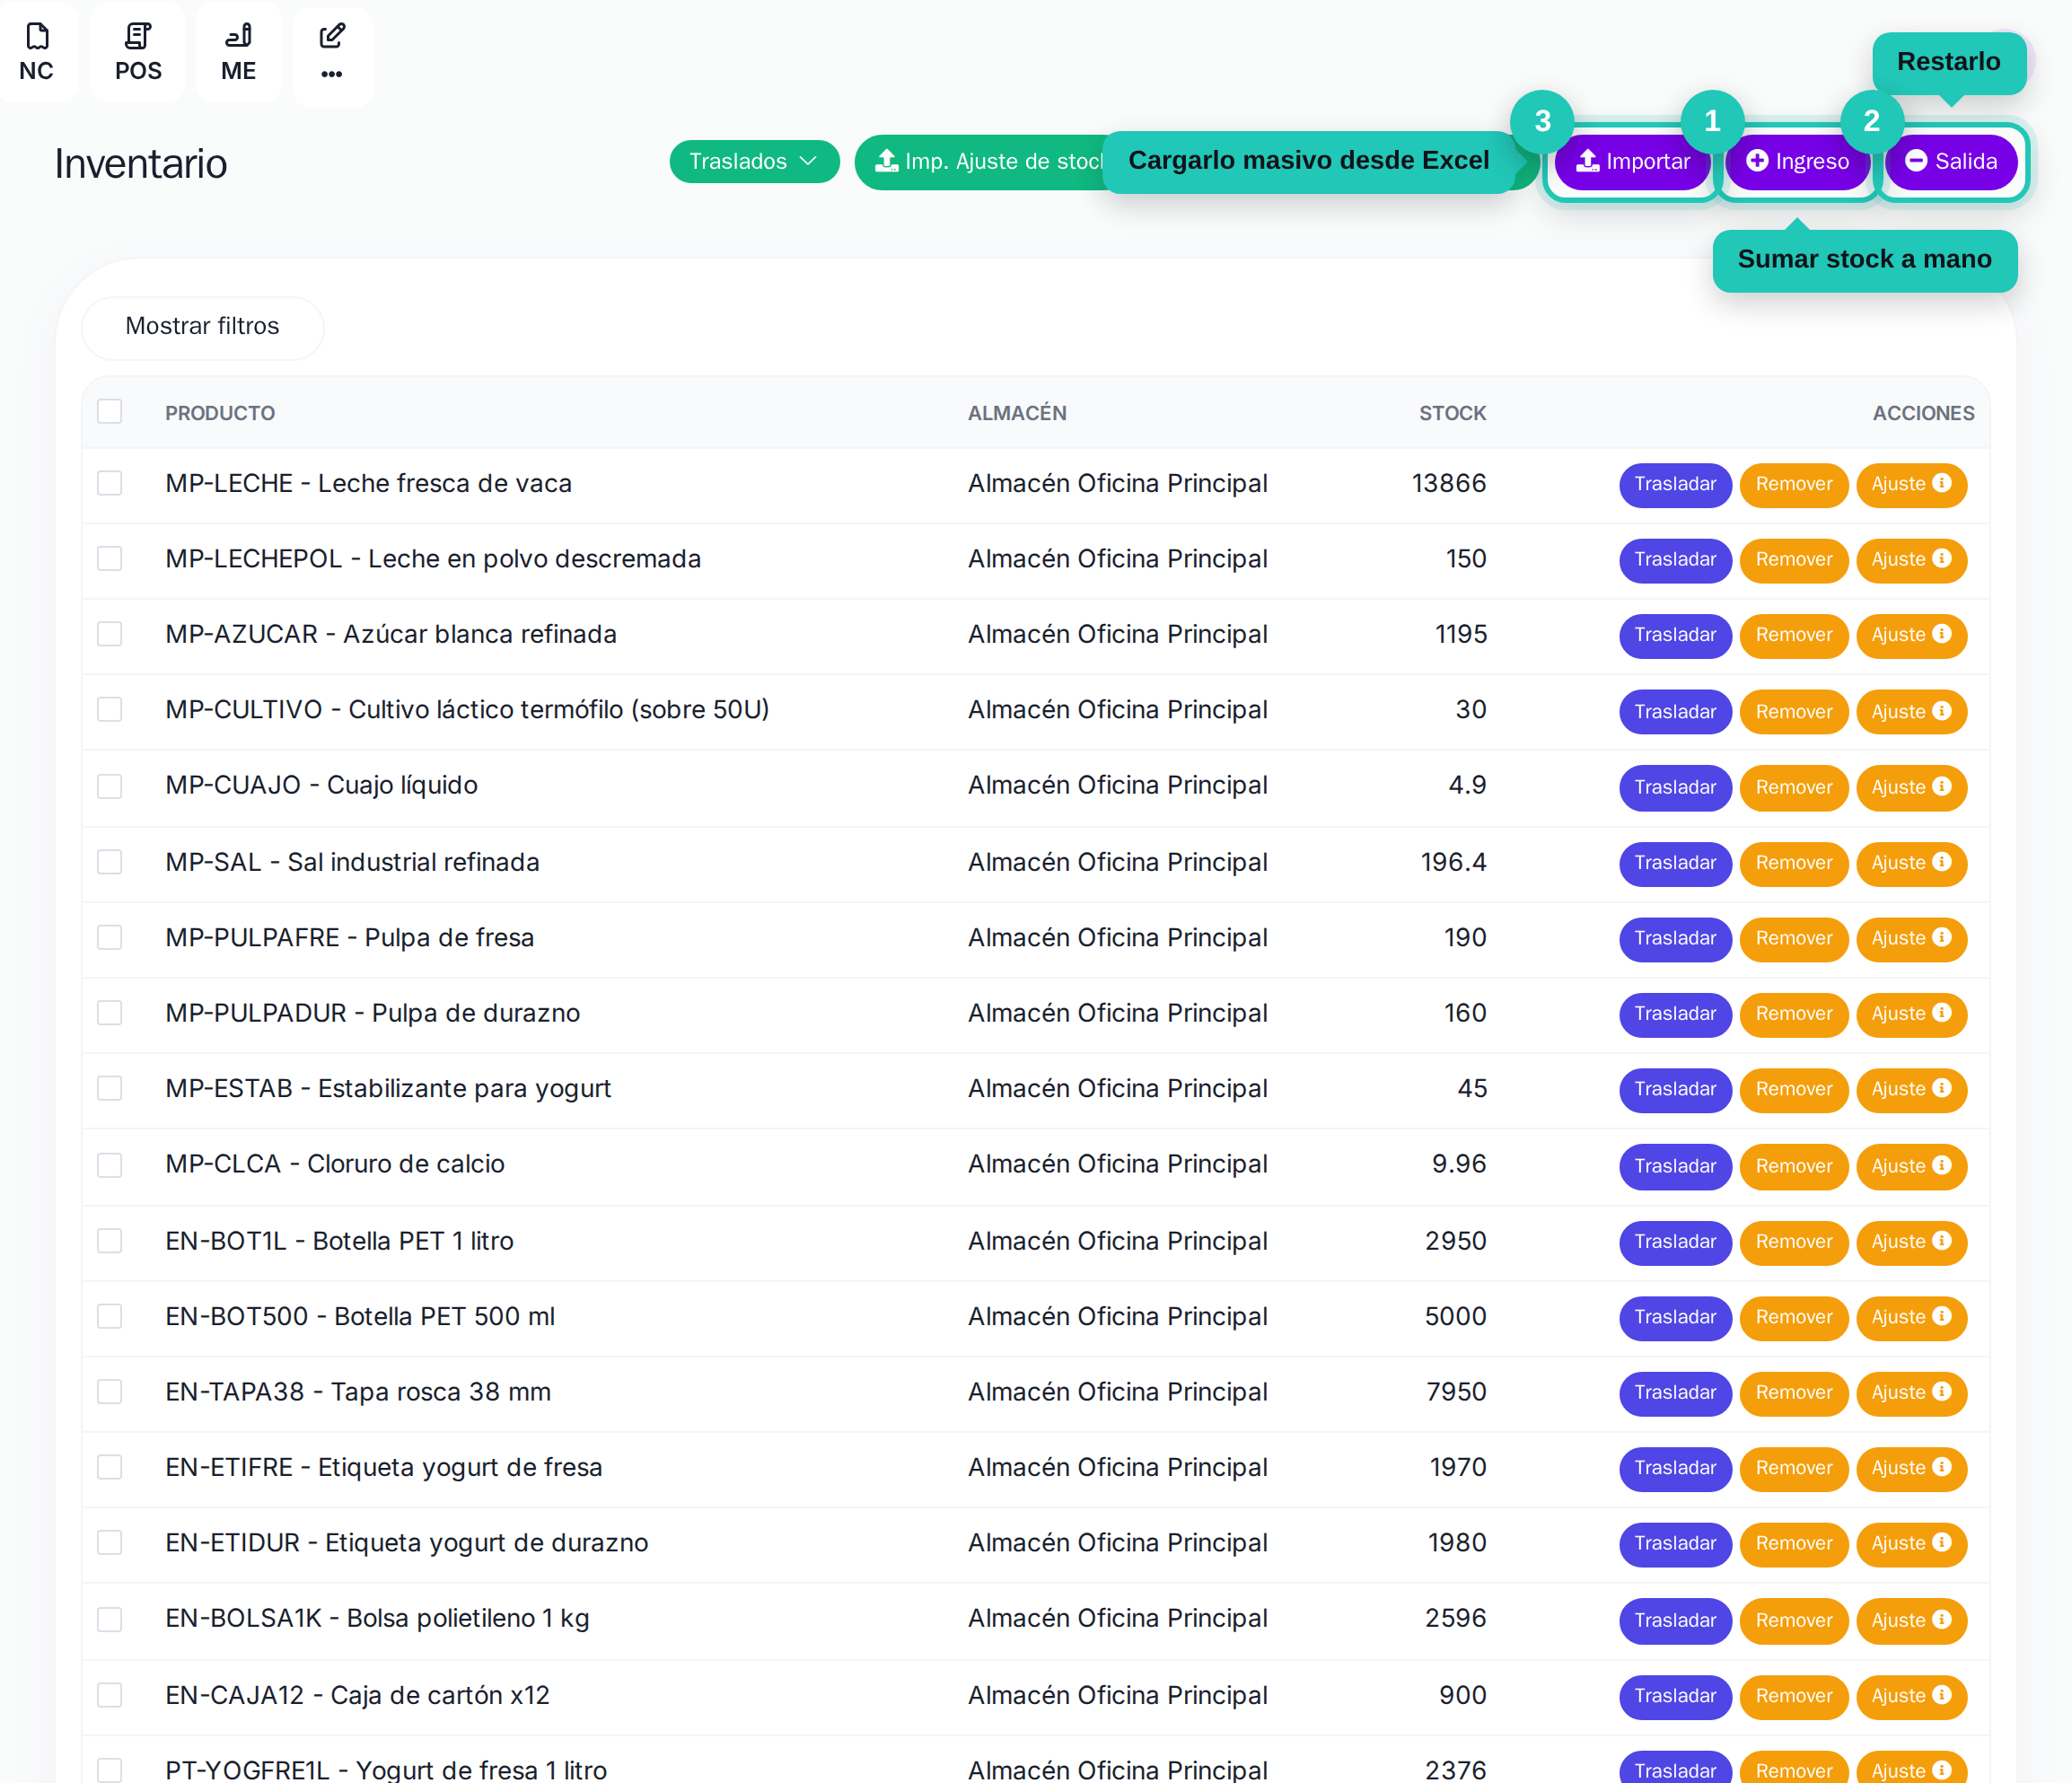
Task: Click Imp. Ajuste de stock button
Action: click(980, 161)
